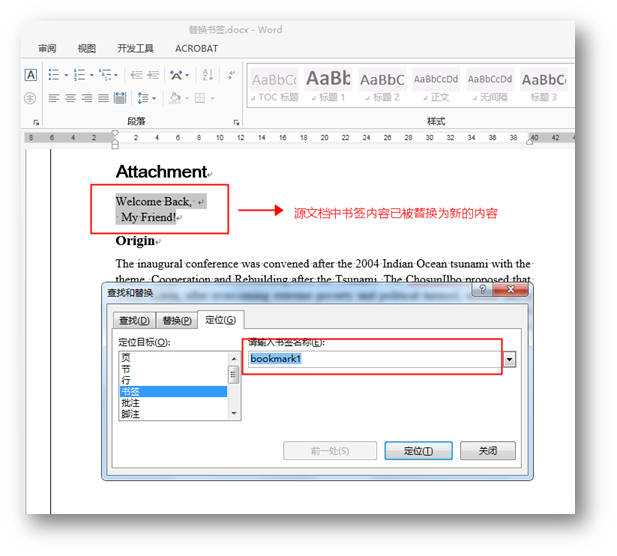Click scroll down arrow in target list
The width and height of the screenshot is (617, 556).
tap(234, 413)
